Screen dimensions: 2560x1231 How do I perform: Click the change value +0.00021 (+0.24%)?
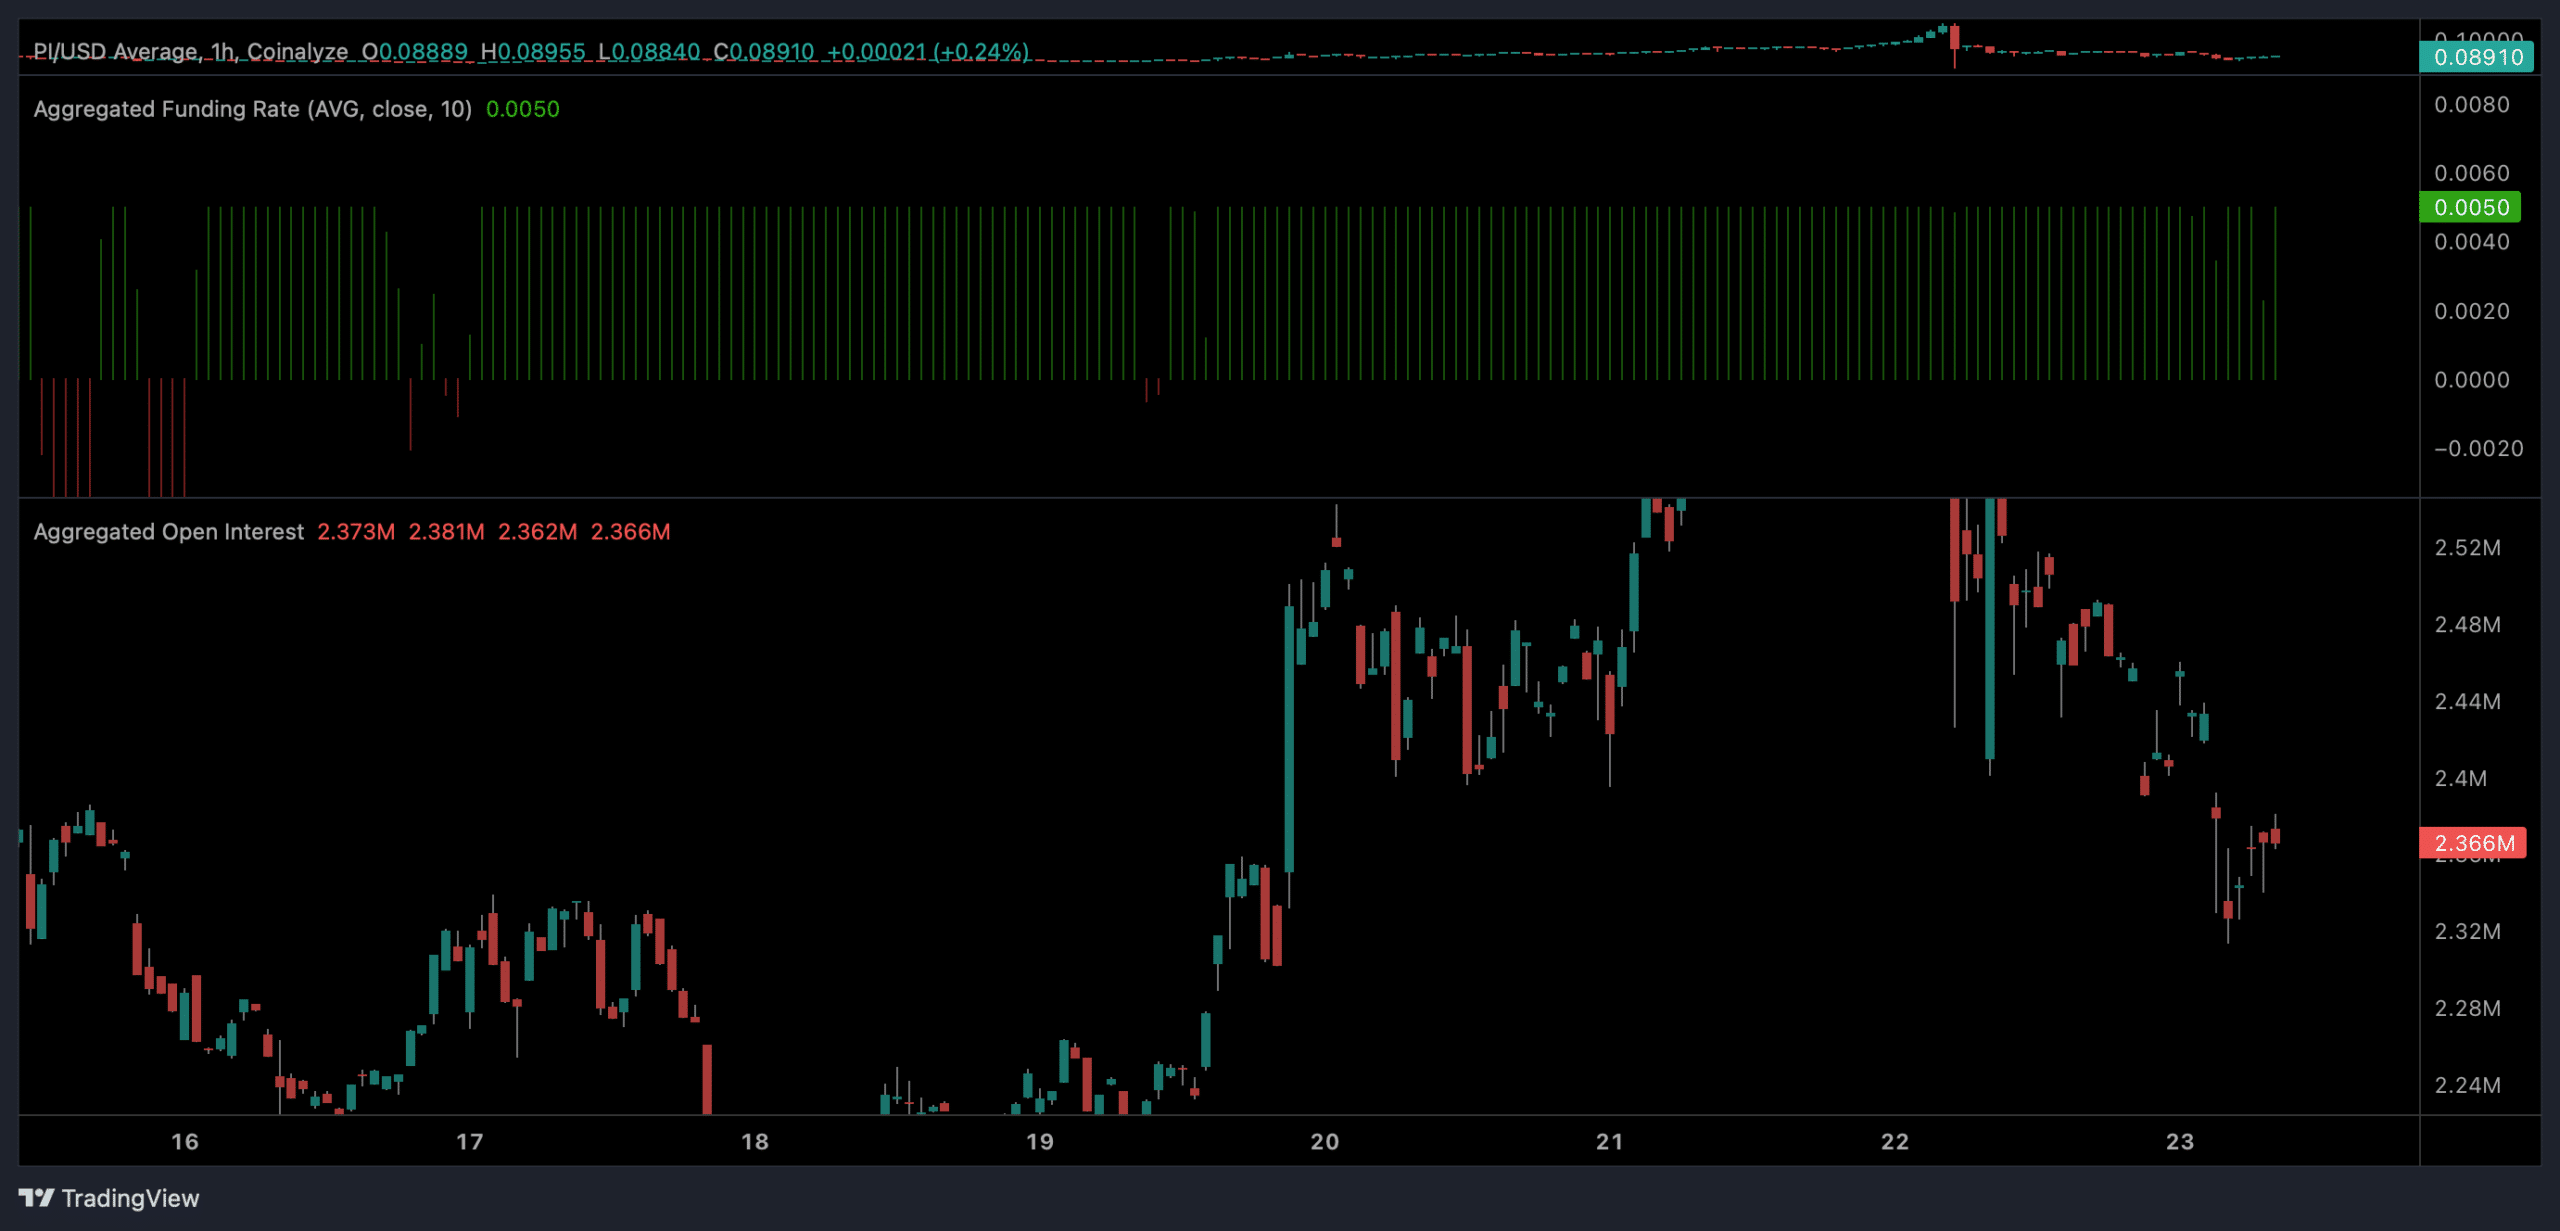tap(928, 51)
